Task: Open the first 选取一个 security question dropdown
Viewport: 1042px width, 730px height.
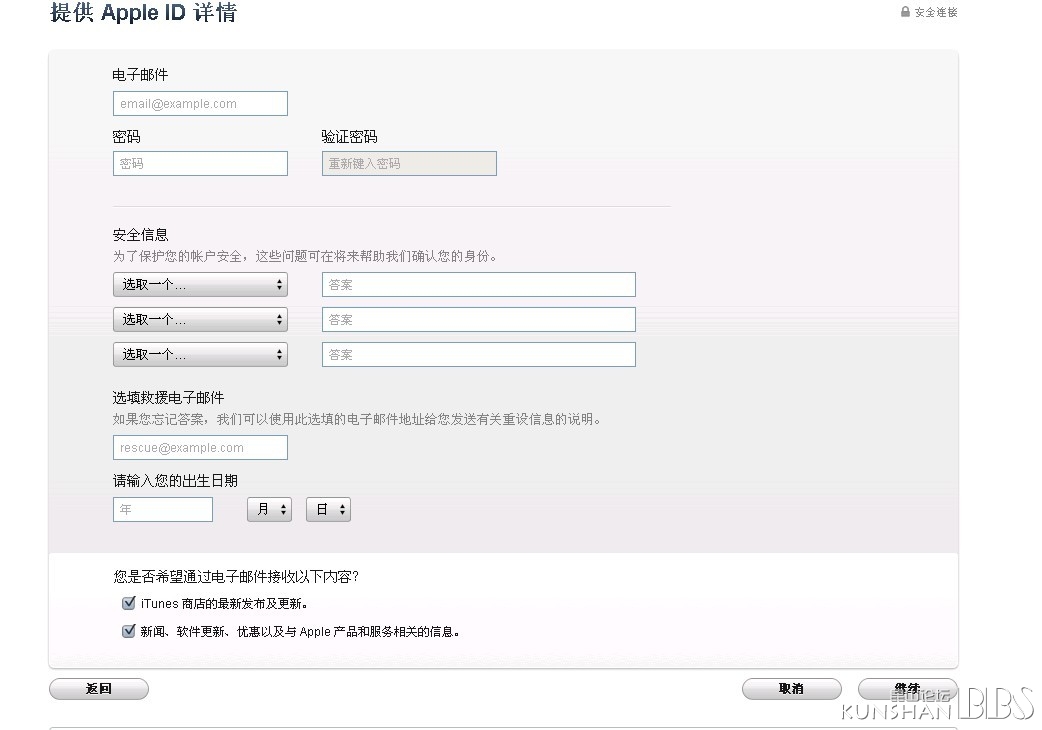Action: tap(201, 285)
